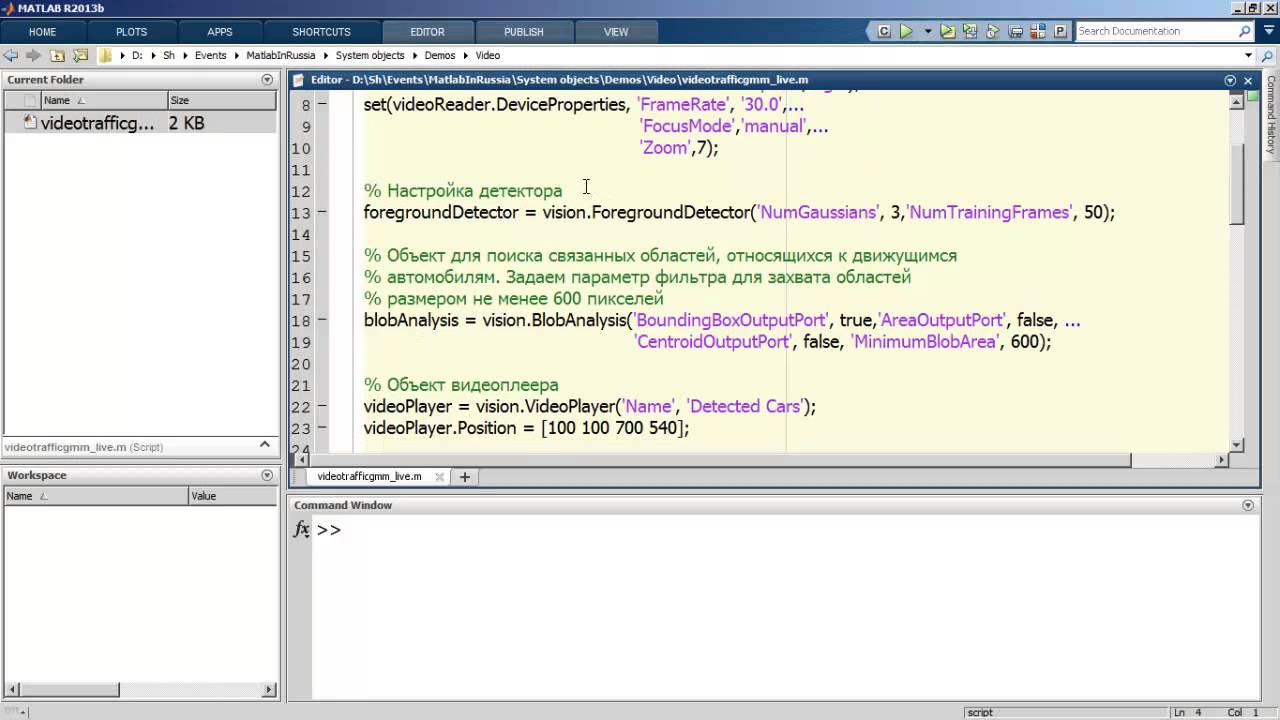The width and height of the screenshot is (1280, 720).
Task: Click the Run and Advance icon
Action: coord(968,31)
